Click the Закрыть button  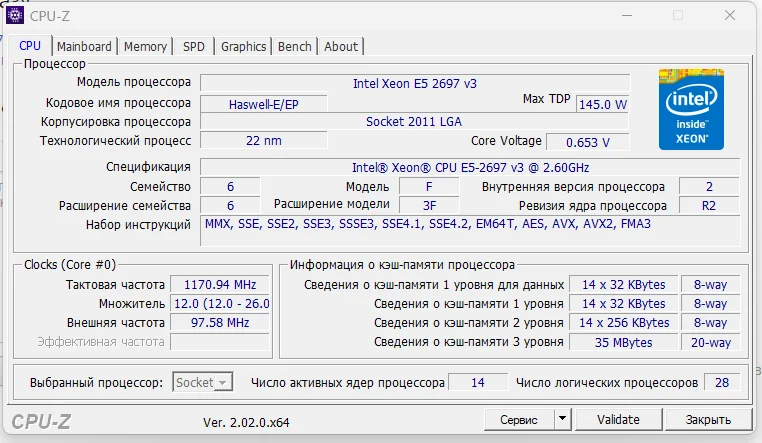pyautogui.click(x=708, y=419)
